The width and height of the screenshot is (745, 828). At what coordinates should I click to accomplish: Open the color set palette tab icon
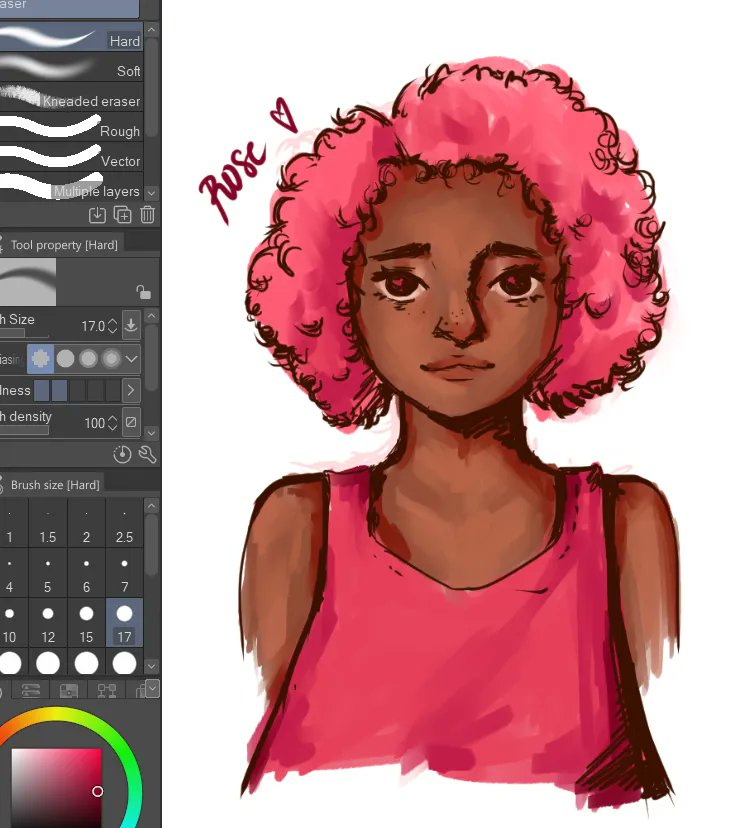[69, 690]
